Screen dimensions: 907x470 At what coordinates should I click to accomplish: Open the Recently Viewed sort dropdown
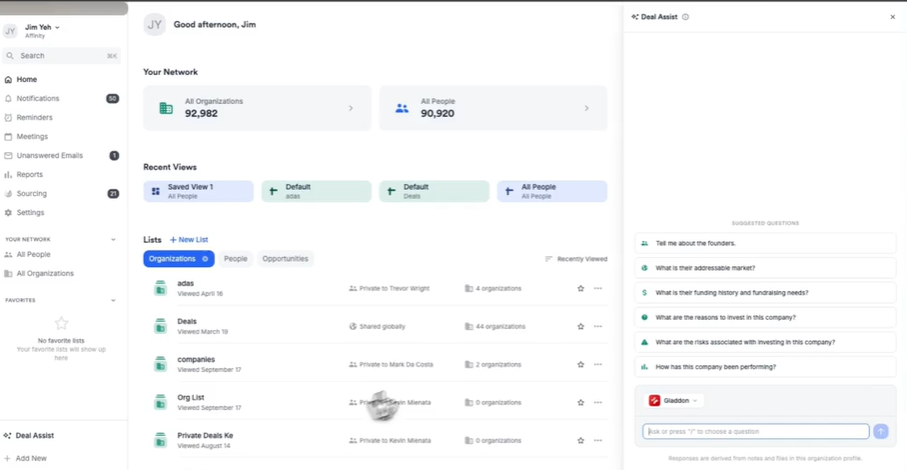click(576, 259)
